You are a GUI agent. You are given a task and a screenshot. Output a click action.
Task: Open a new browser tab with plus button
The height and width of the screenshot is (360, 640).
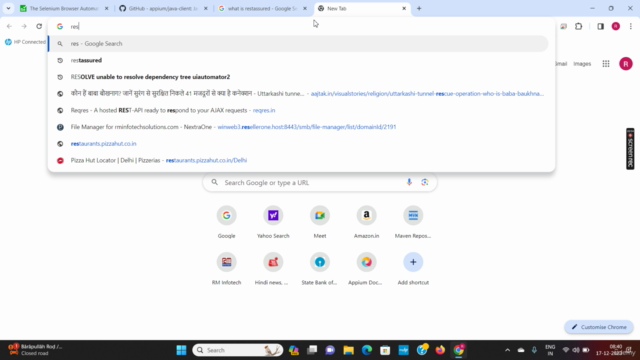point(419,8)
